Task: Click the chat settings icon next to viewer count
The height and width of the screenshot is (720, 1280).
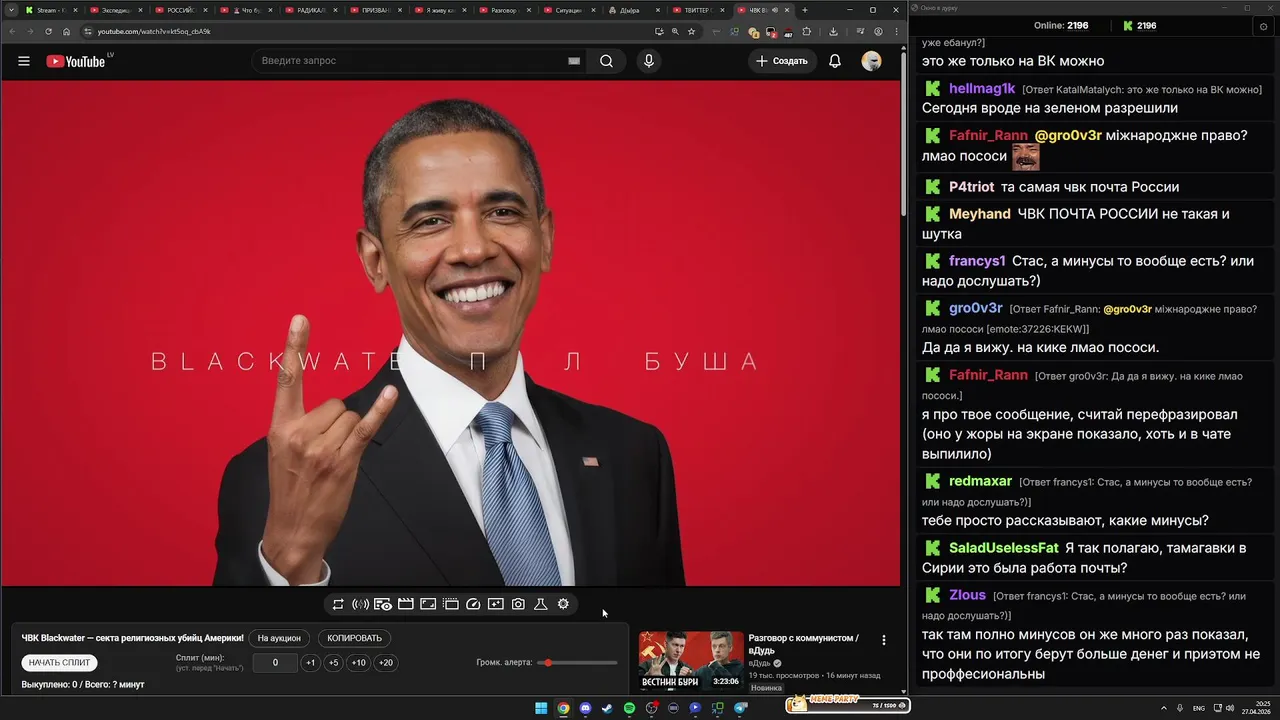Action: coord(1263,26)
